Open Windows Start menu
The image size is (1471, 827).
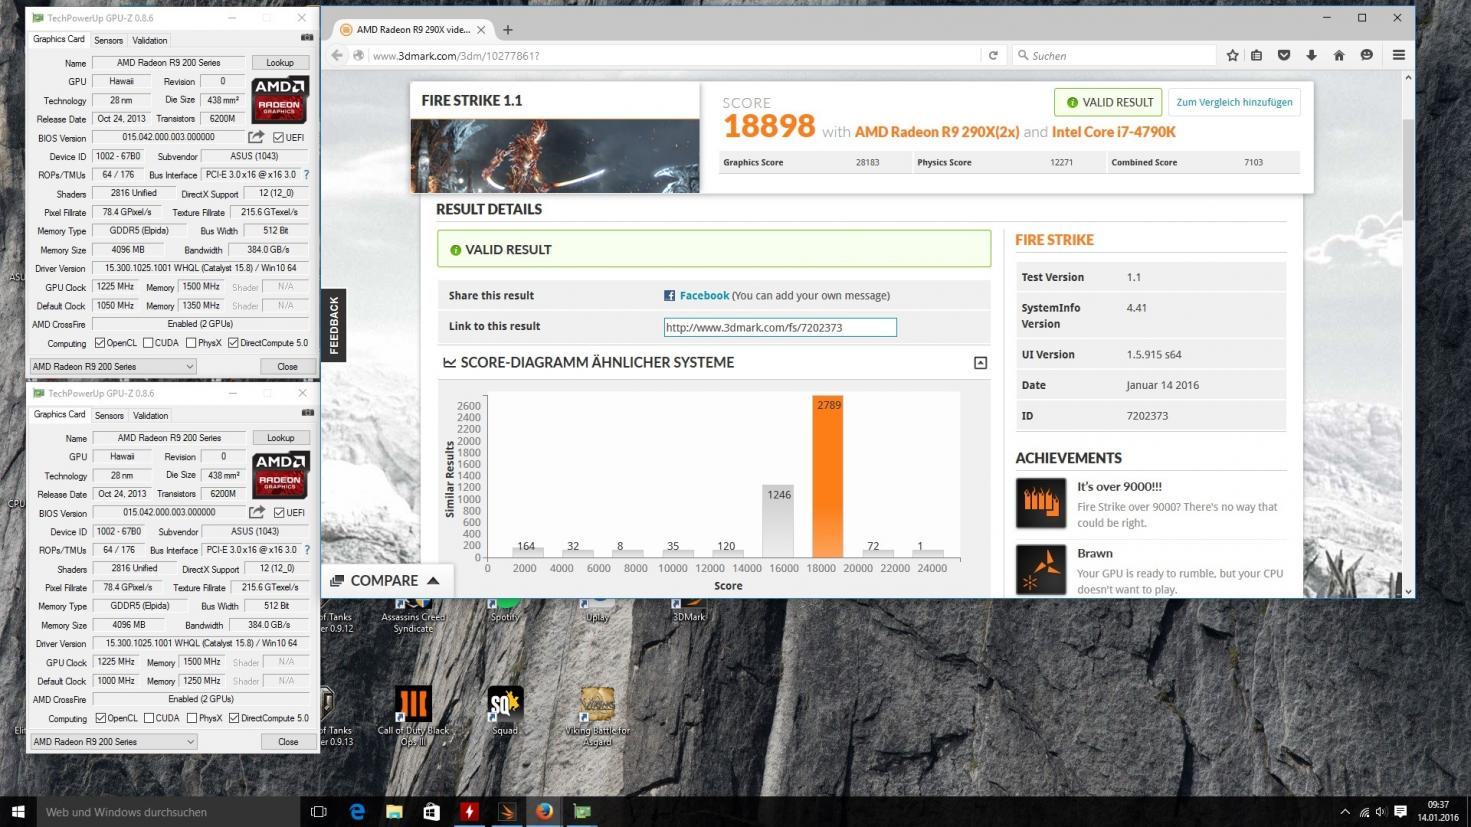click(17, 812)
